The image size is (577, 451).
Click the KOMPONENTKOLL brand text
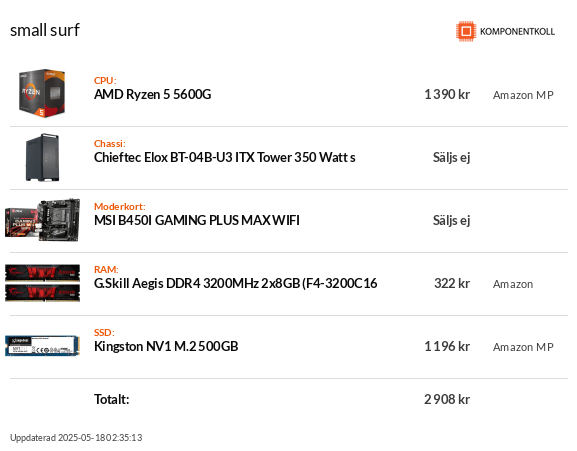pos(517,32)
